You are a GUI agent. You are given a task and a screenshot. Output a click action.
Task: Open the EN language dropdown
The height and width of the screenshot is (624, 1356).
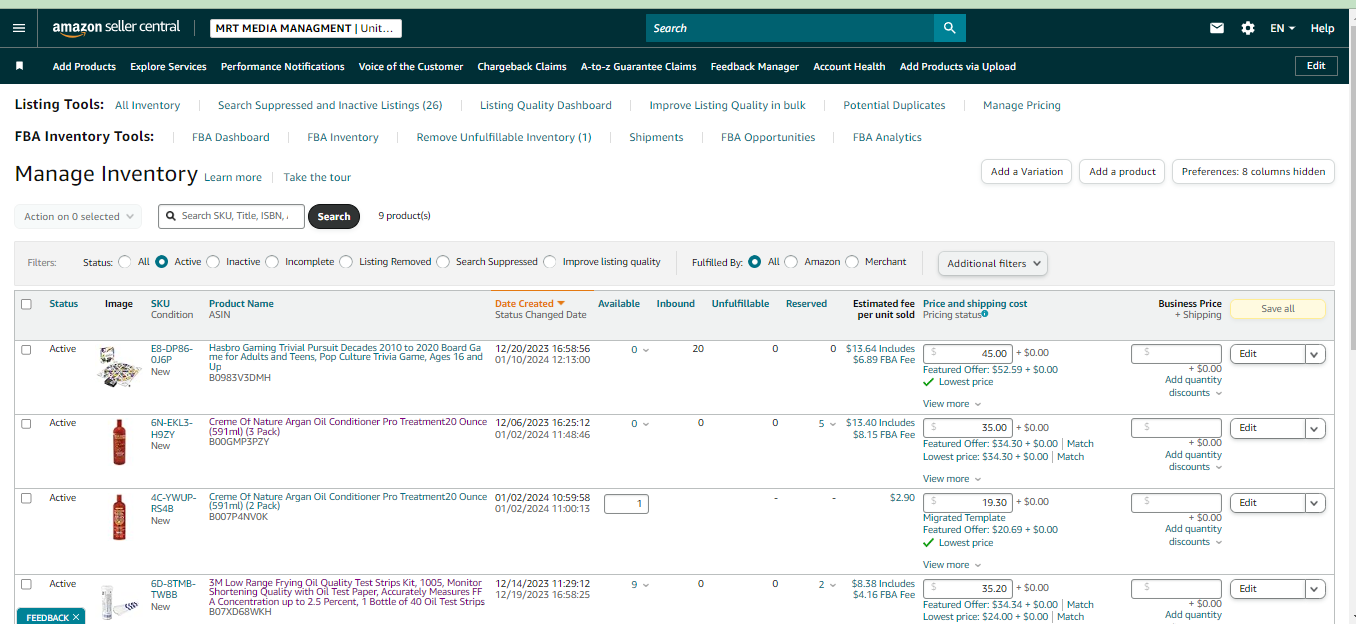pos(1282,28)
